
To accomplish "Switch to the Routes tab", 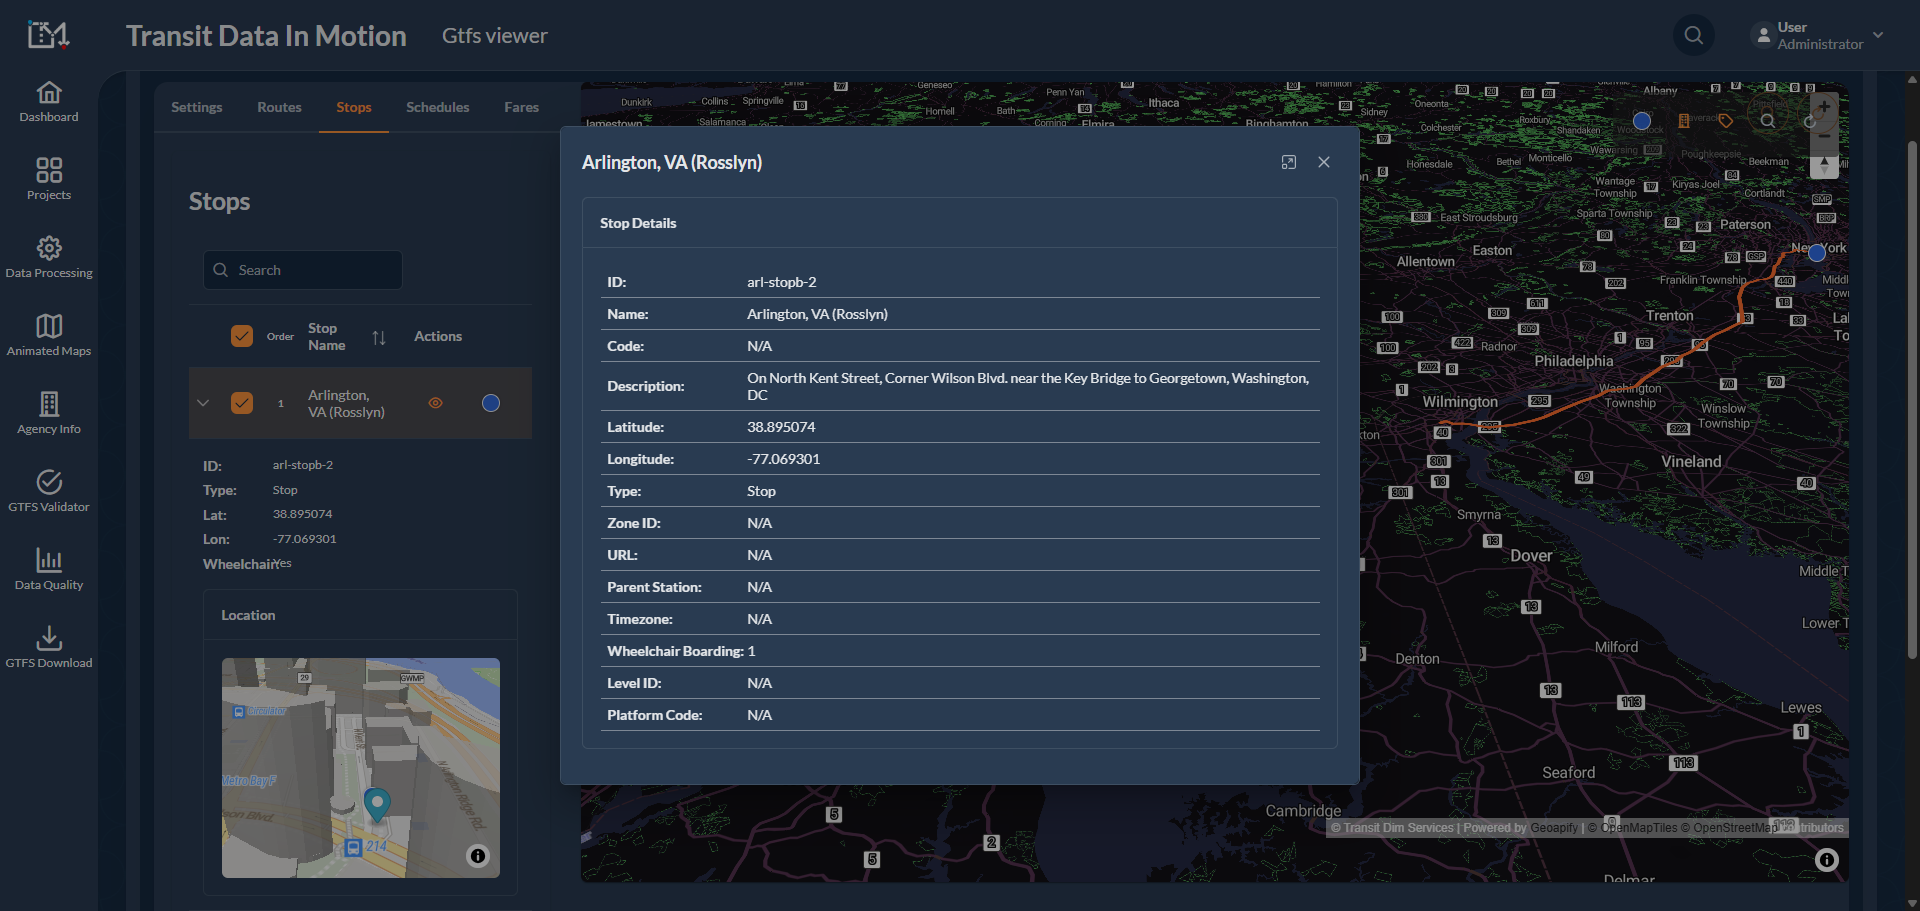I will pos(279,107).
